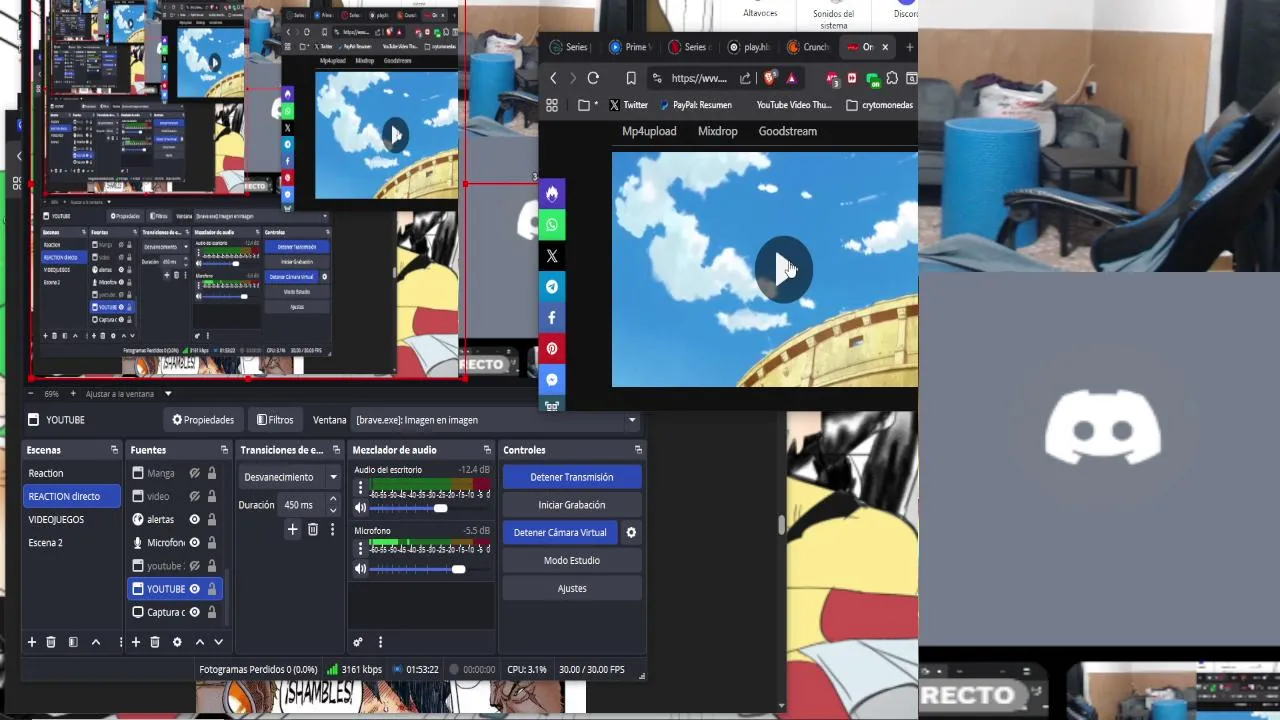Screen dimensions: 1280x720
Task: Click Telegram share icon in browser preview
Action: click(x=552, y=287)
